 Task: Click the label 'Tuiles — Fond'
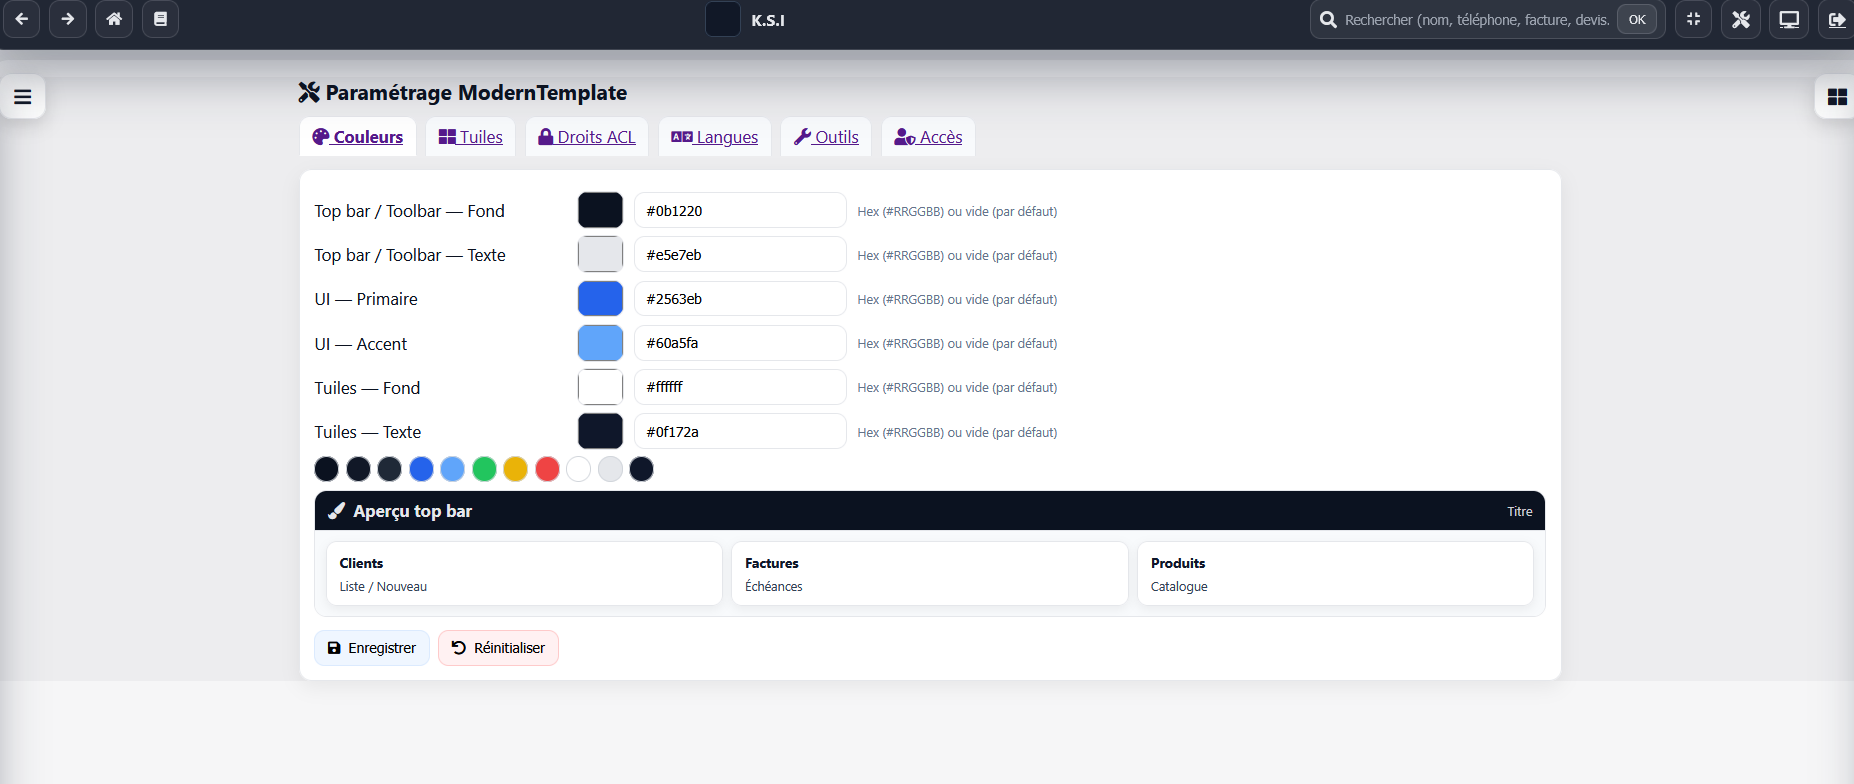click(x=367, y=388)
